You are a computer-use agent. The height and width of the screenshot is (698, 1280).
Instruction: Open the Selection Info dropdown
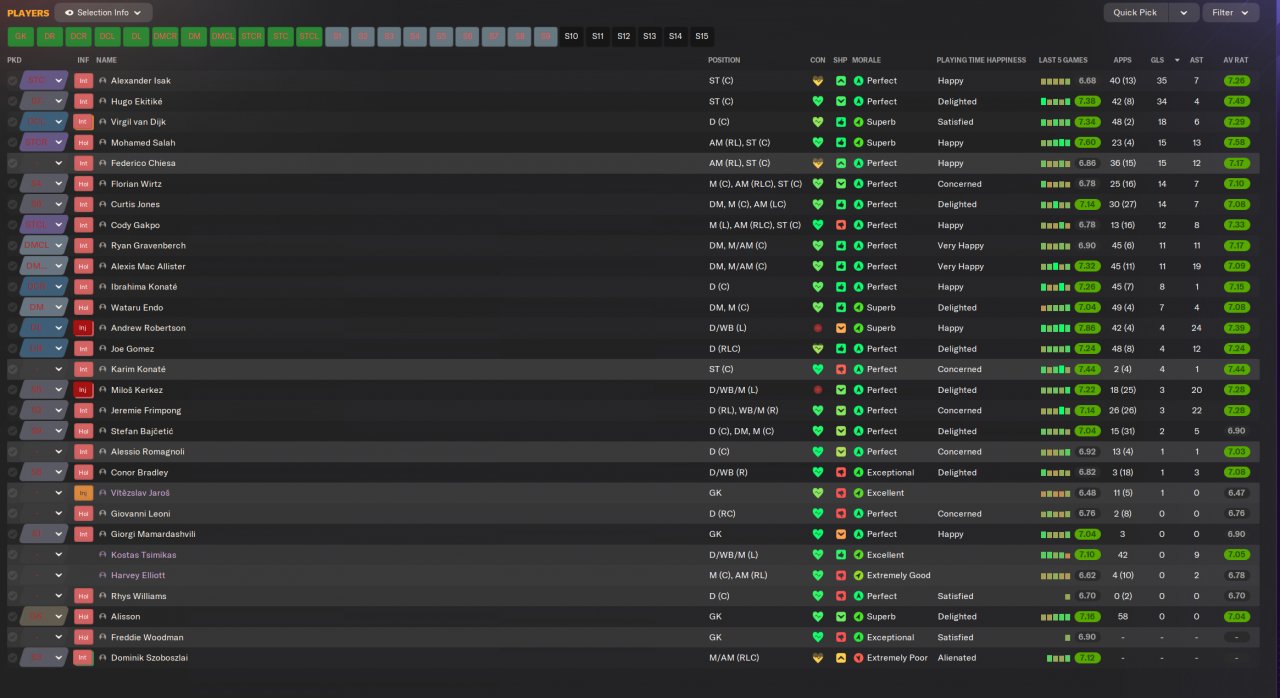(x=104, y=13)
